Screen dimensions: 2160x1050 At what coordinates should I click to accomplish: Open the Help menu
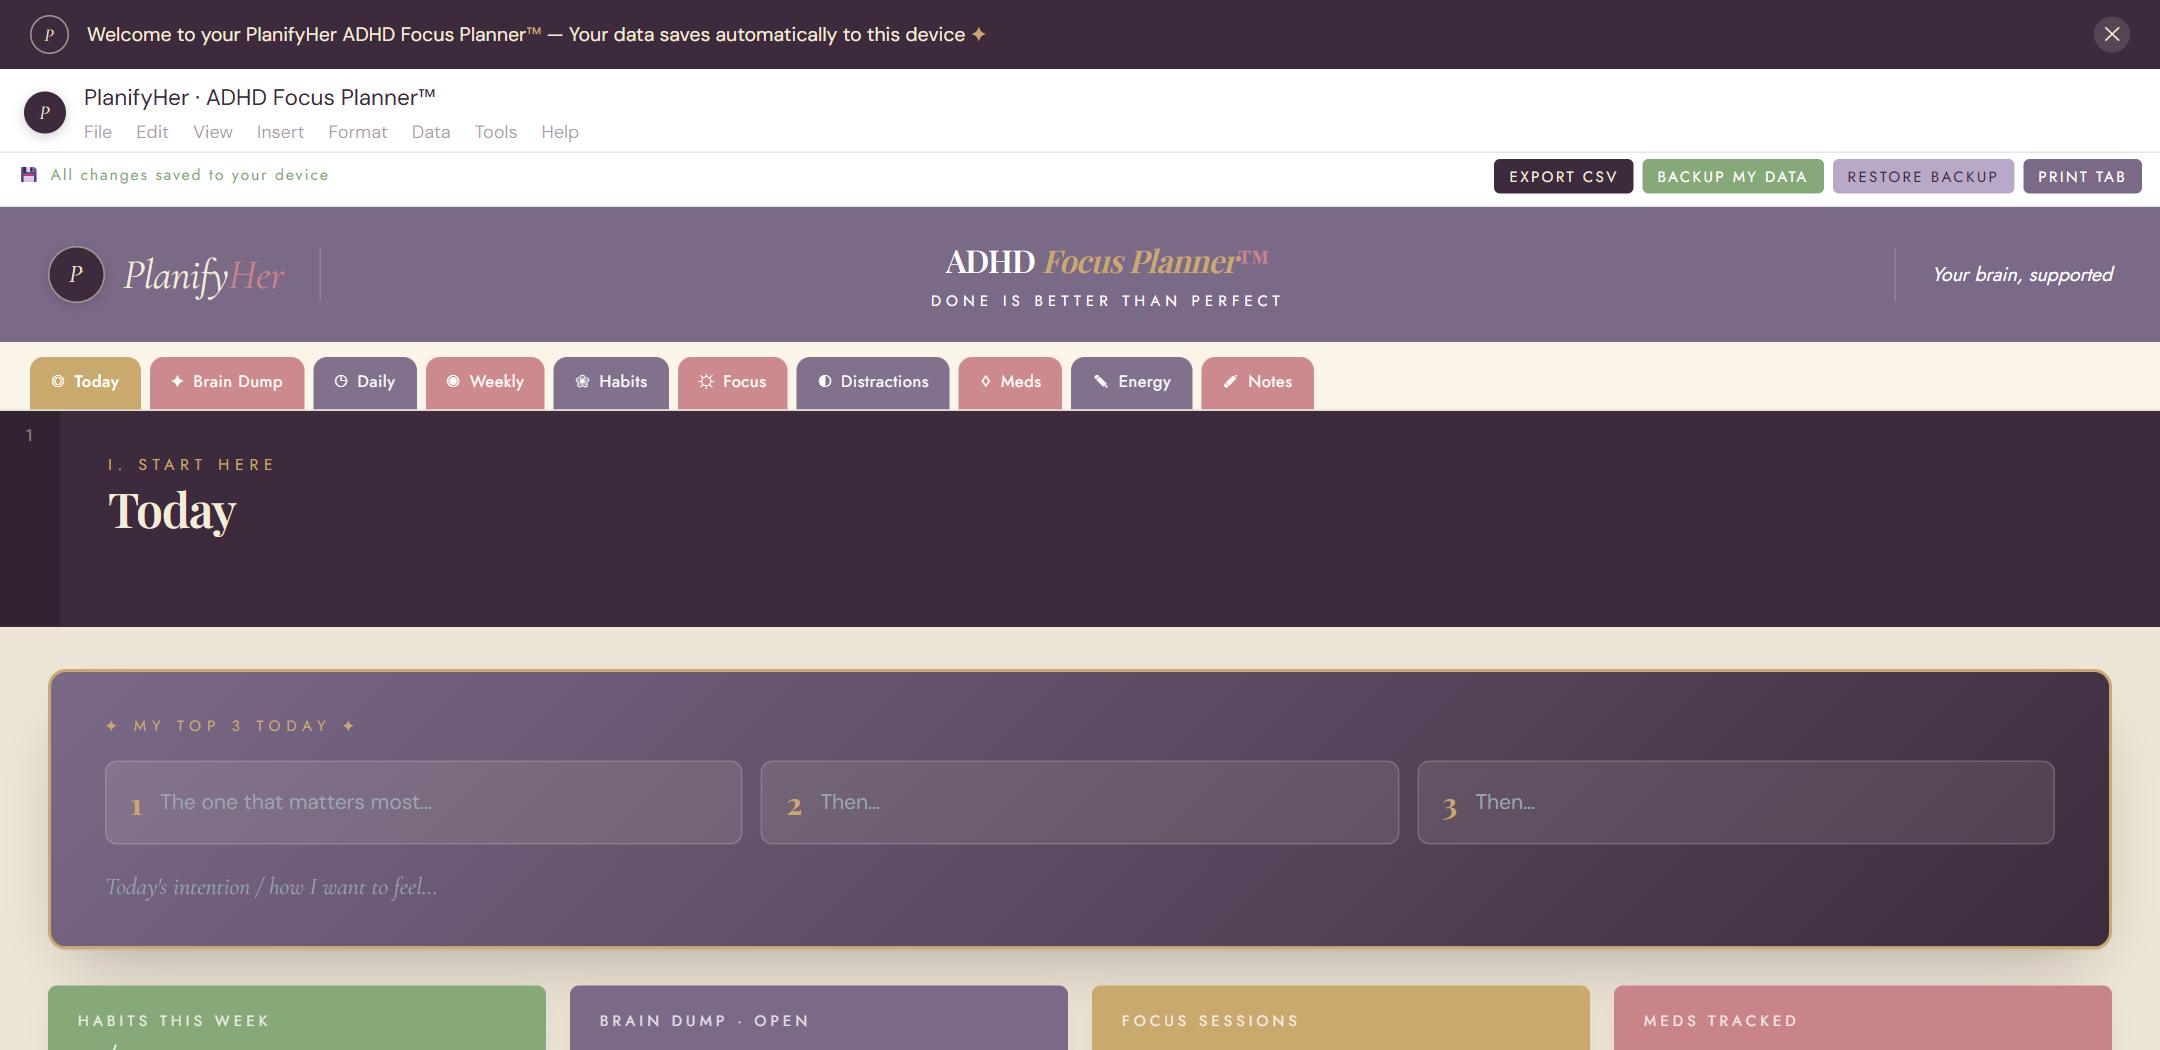point(560,132)
